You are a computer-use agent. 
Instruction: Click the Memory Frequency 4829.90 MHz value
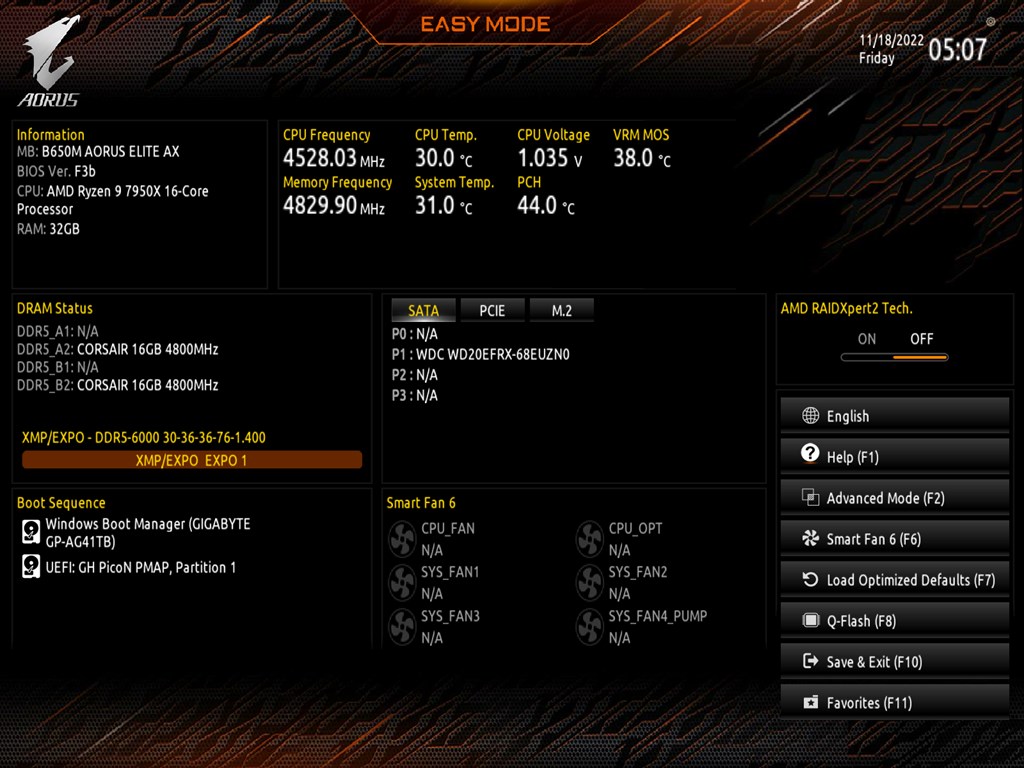tap(334, 206)
